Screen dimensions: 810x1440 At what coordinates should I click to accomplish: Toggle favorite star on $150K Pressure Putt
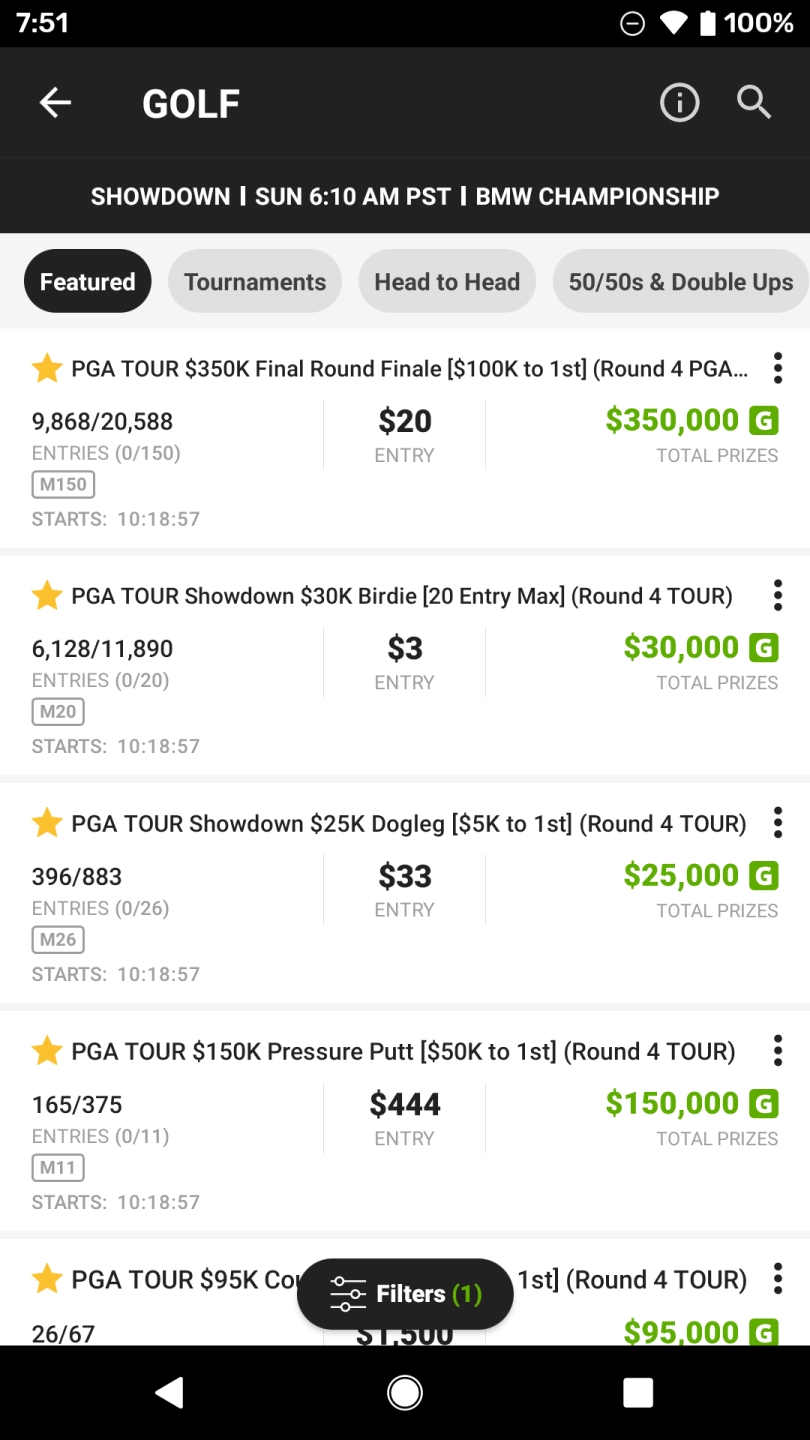click(47, 1051)
